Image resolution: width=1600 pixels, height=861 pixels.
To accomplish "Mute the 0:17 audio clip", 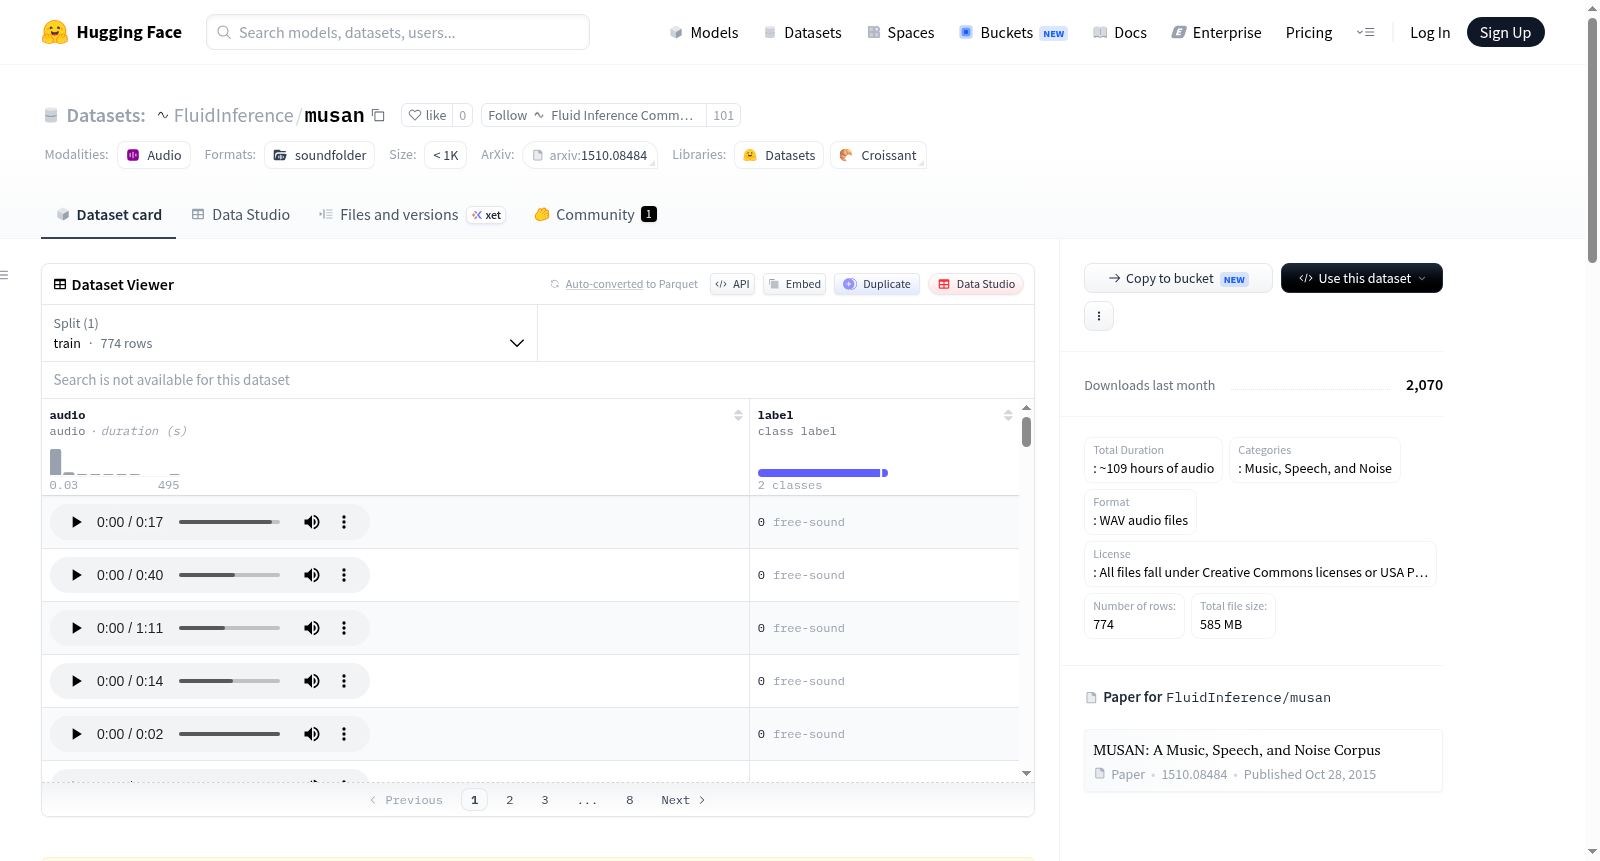I will coord(312,522).
